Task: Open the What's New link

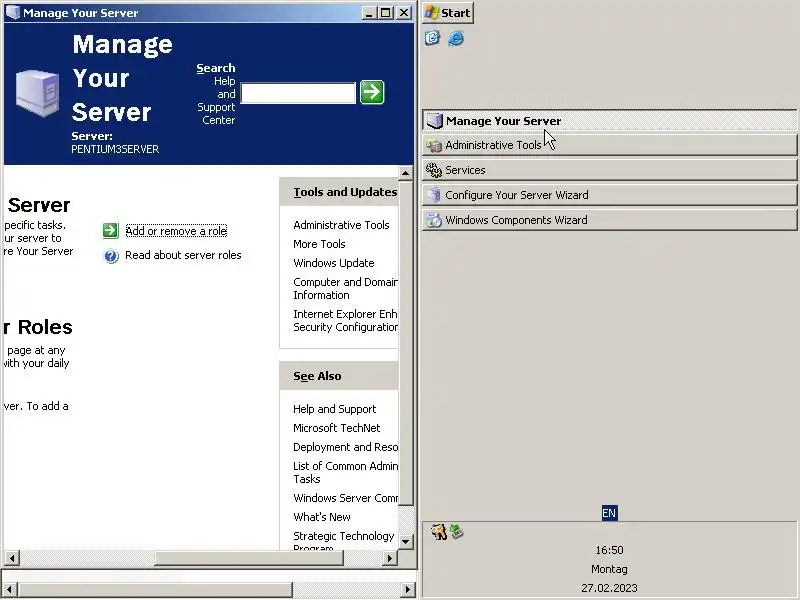Action: pyautogui.click(x=322, y=517)
